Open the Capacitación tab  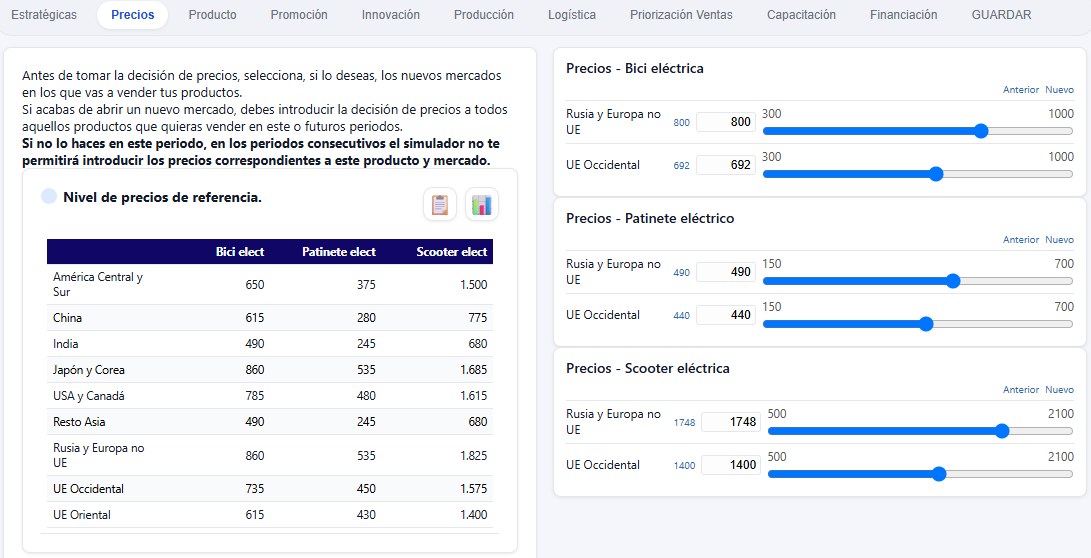[x=802, y=15]
